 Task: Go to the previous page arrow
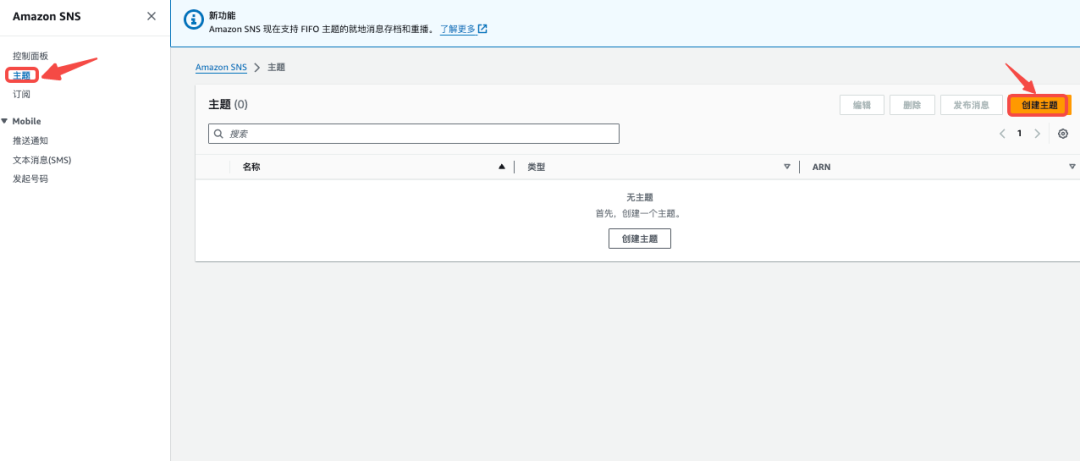pos(1002,134)
